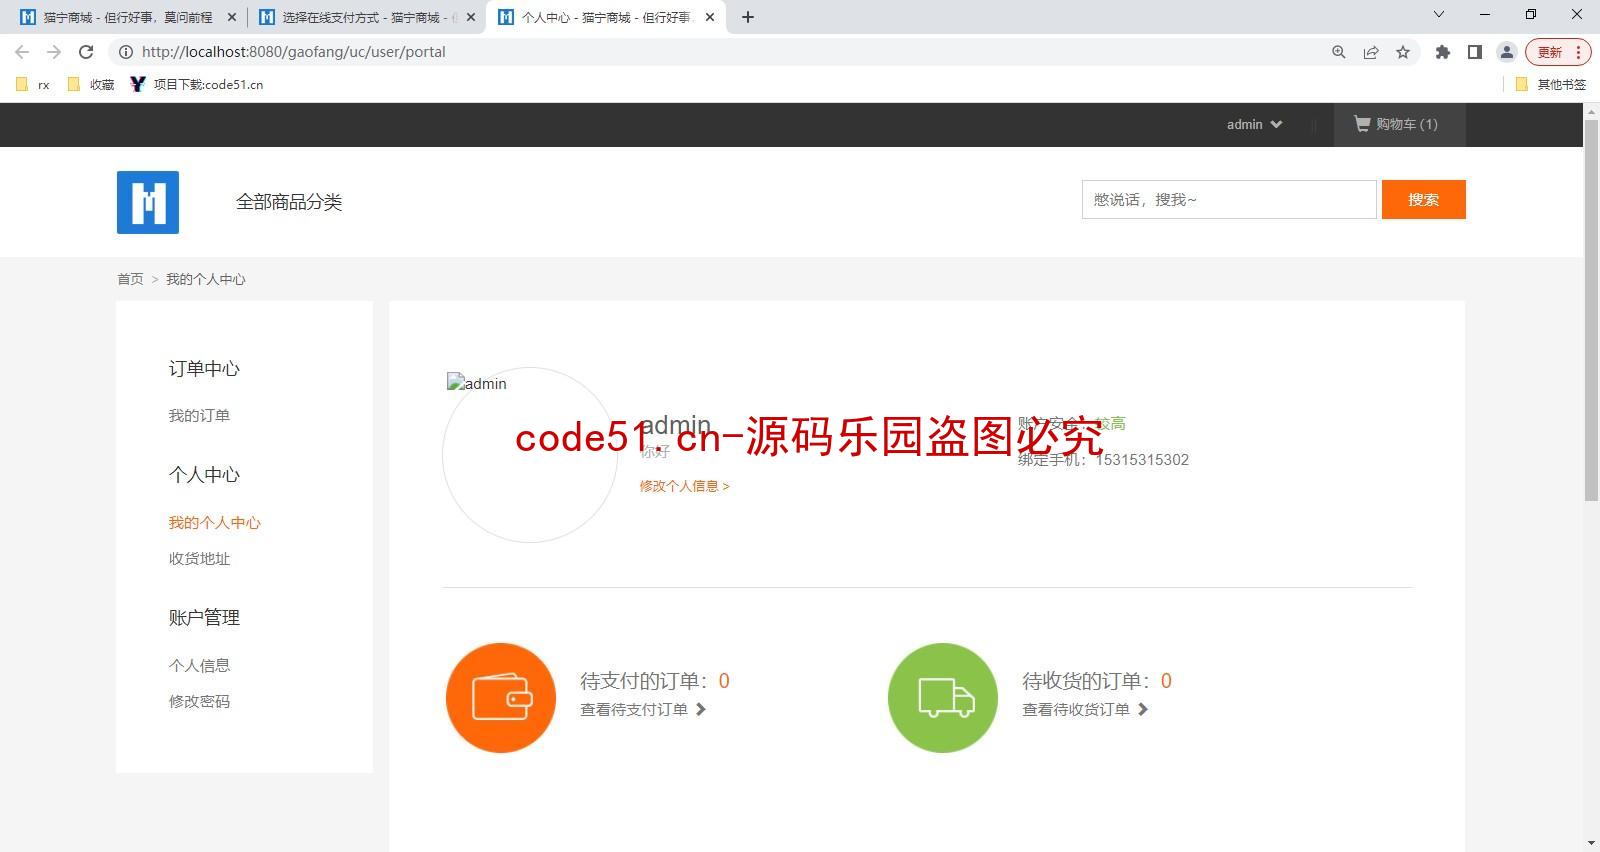Click the 修改个人信息 link
The image size is (1600, 852).
coord(685,486)
